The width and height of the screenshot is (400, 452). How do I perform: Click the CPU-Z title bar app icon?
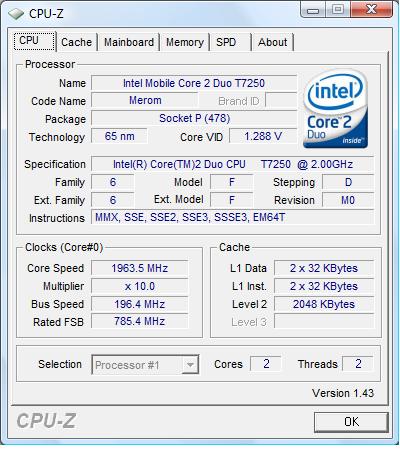[16, 14]
